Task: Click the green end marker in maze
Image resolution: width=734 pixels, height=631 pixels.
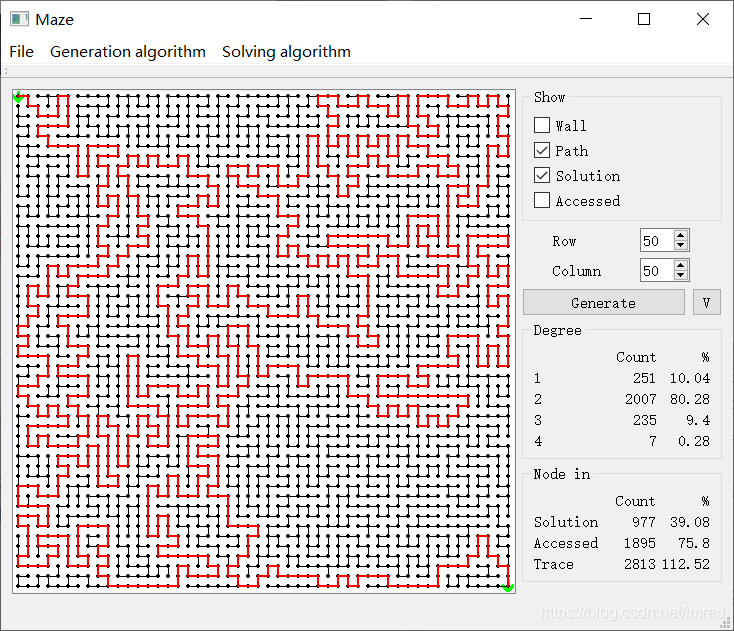Action: (x=508, y=587)
